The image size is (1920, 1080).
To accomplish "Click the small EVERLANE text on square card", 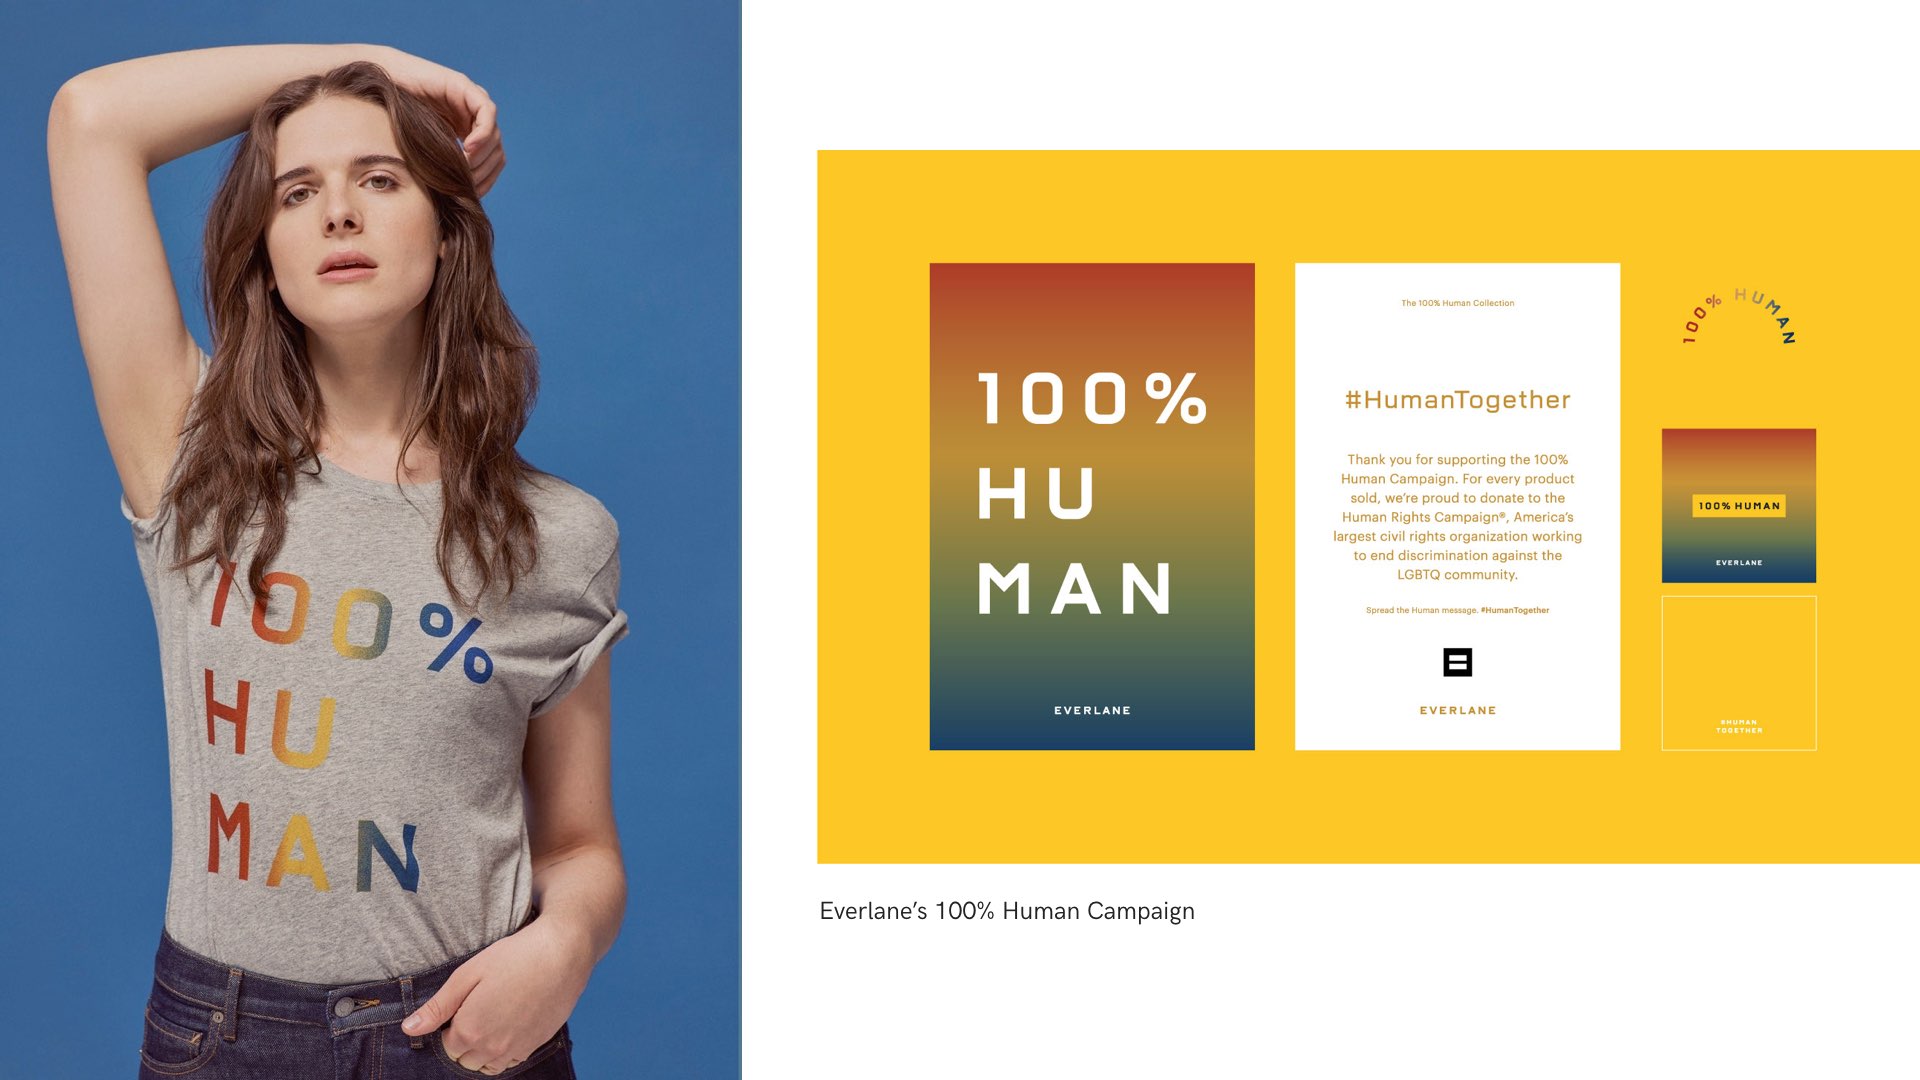I will 1739,563.
